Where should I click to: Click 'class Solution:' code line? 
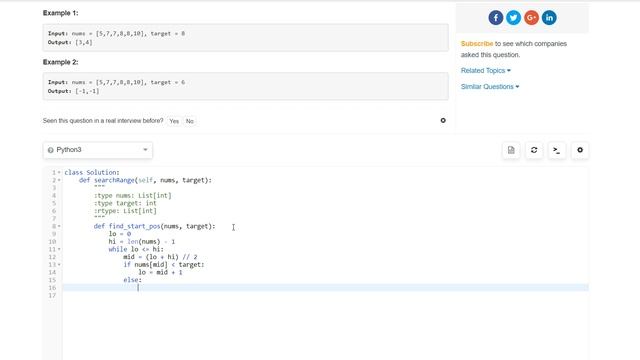[x=92, y=172]
